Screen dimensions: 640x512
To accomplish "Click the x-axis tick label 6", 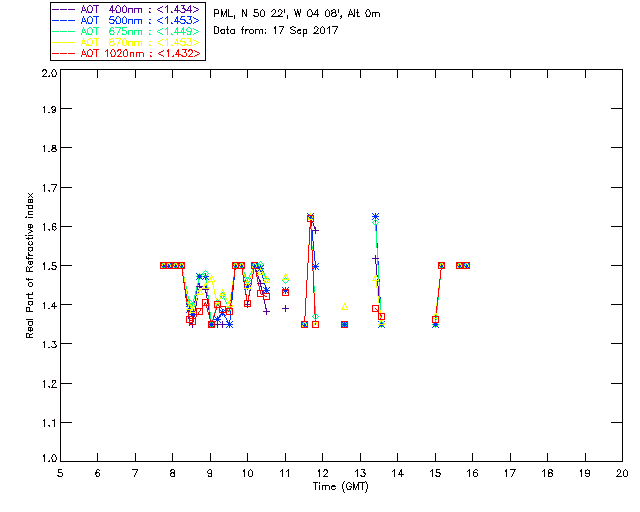I will pyautogui.click(x=98, y=473).
